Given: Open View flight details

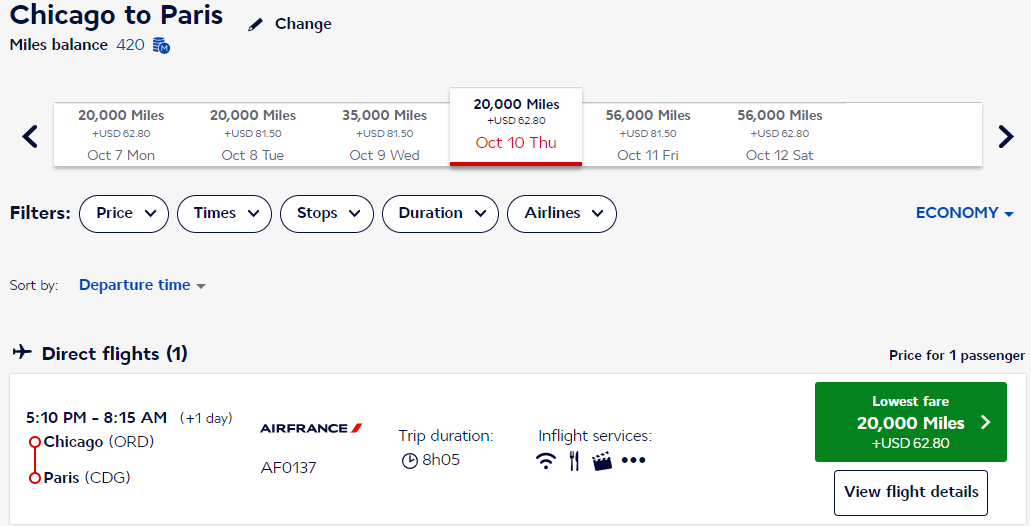Looking at the screenshot, I should [x=910, y=492].
